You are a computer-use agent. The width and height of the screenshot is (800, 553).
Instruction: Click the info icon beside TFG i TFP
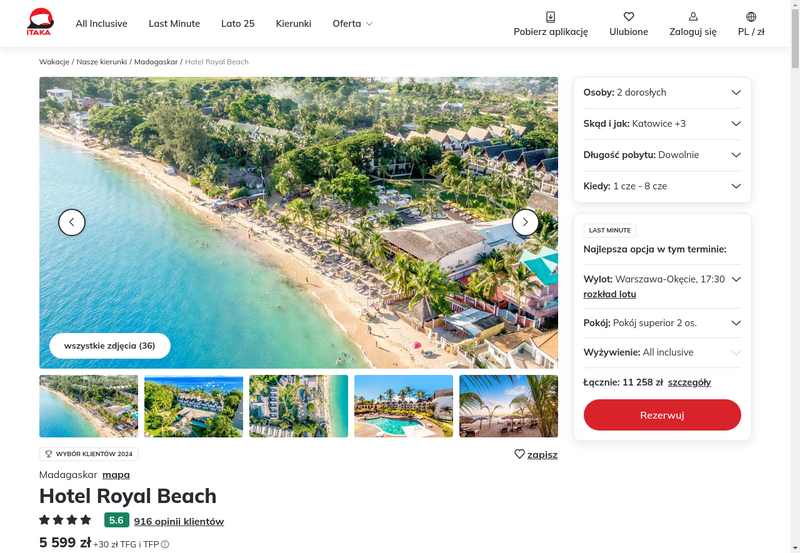(x=165, y=544)
